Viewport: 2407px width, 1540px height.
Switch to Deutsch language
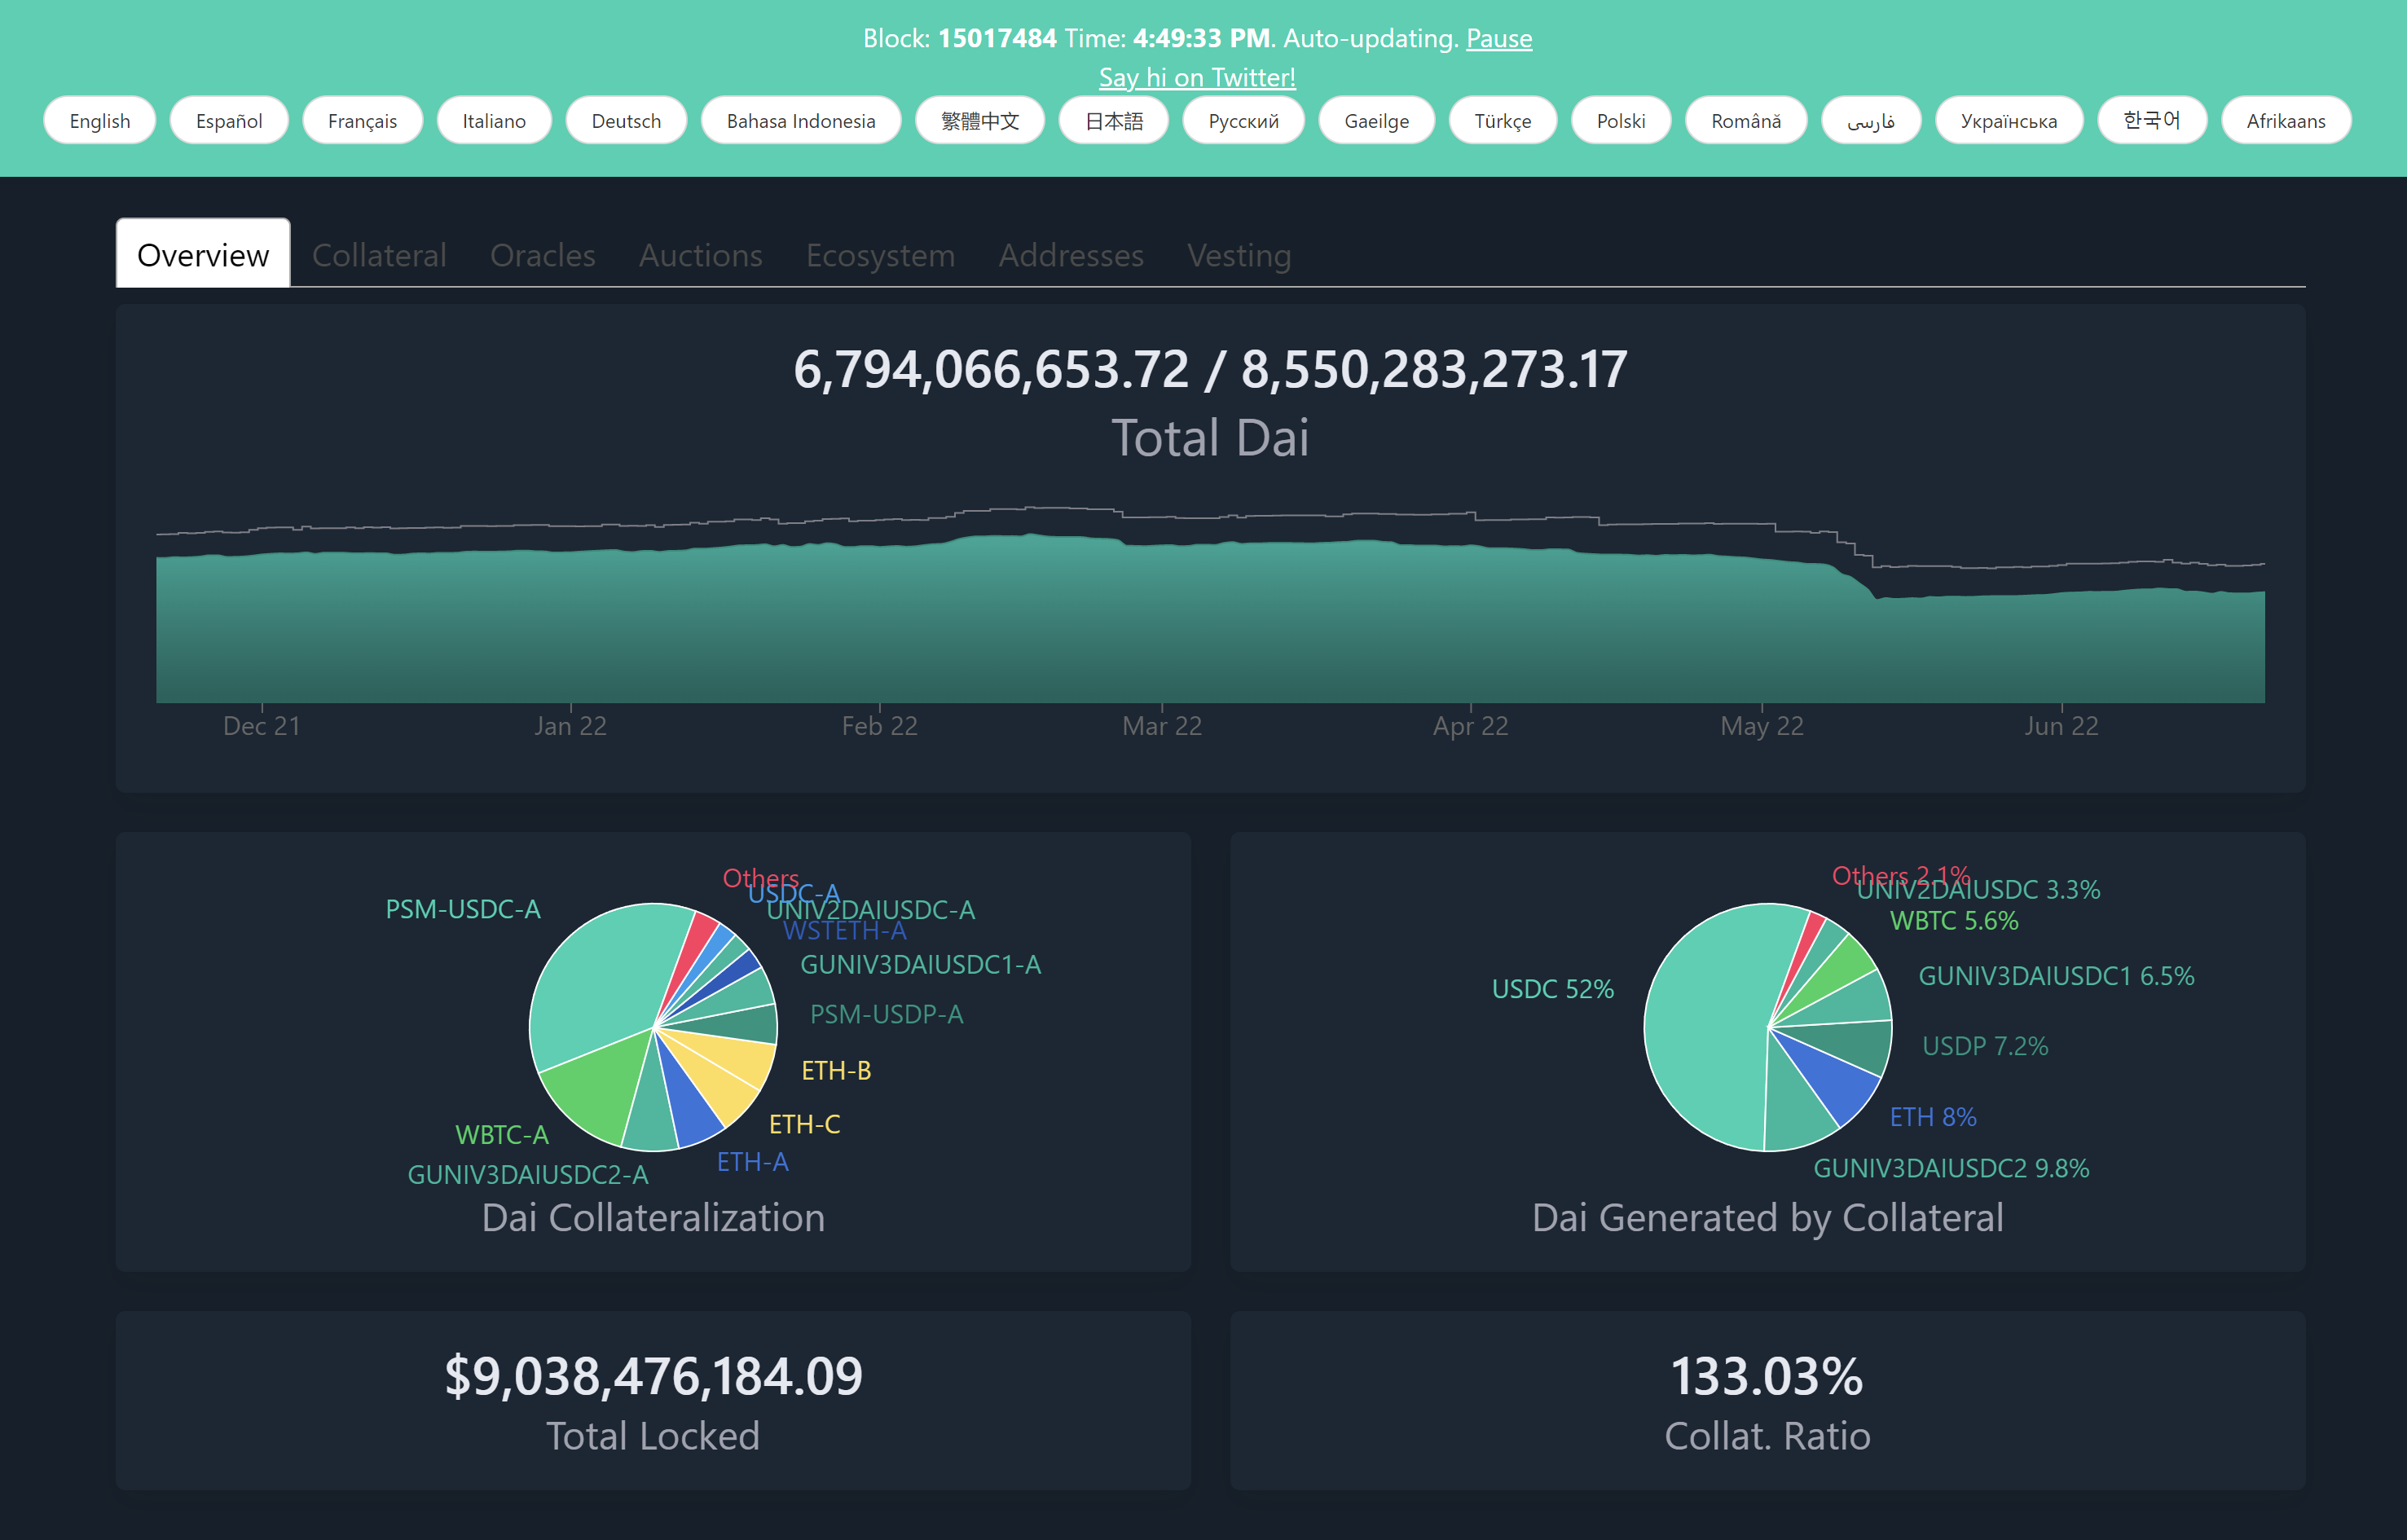pyautogui.click(x=626, y=120)
